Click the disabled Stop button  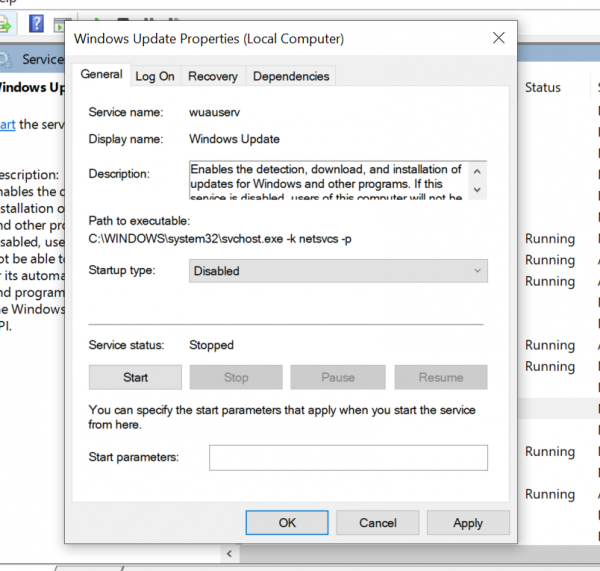236,377
